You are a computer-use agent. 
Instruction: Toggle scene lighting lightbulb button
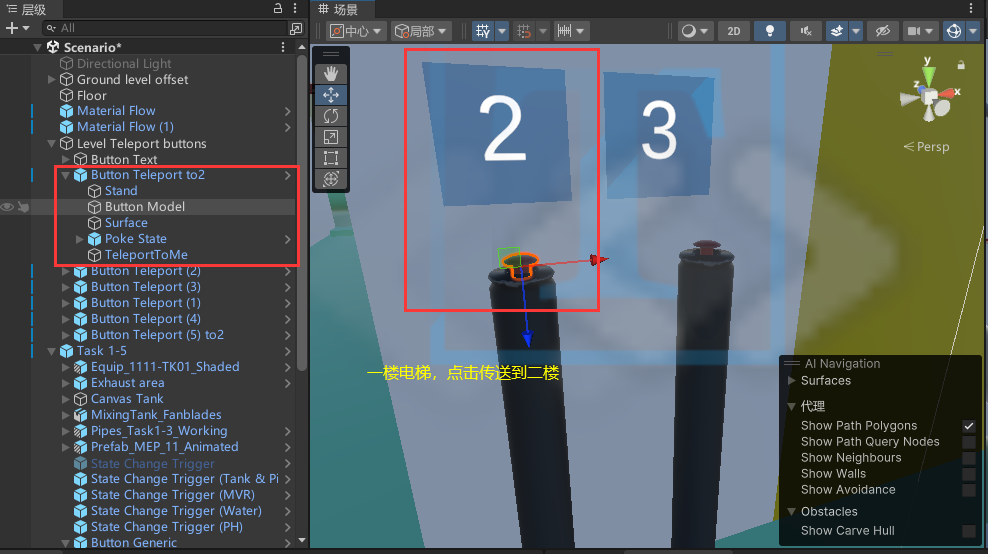pos(768,31)
